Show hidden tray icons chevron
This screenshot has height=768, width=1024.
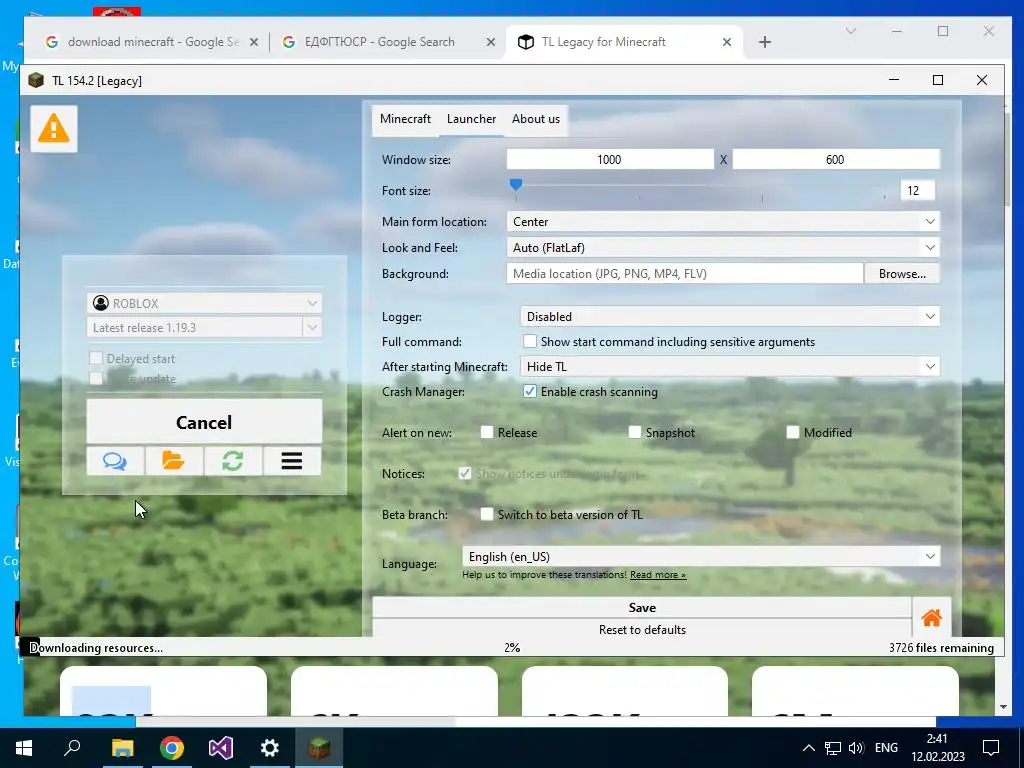(808, 748)
